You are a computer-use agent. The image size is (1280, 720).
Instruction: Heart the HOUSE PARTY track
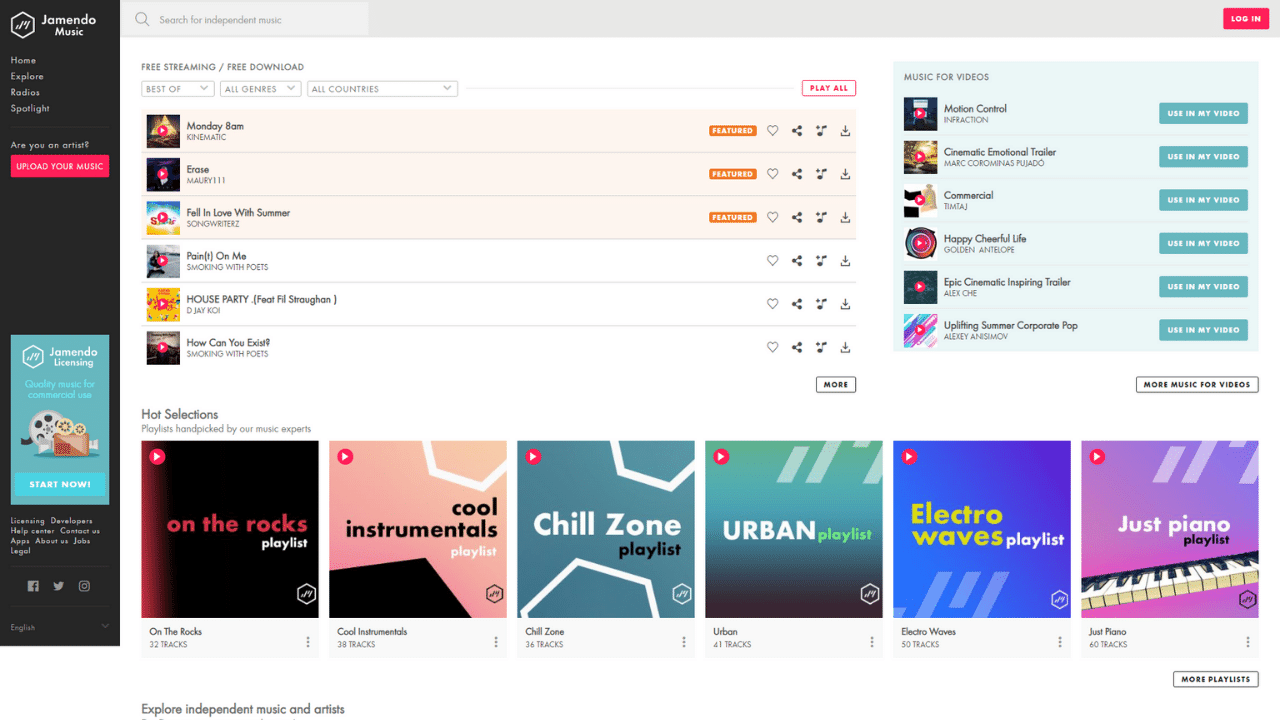tap(772, 304)
